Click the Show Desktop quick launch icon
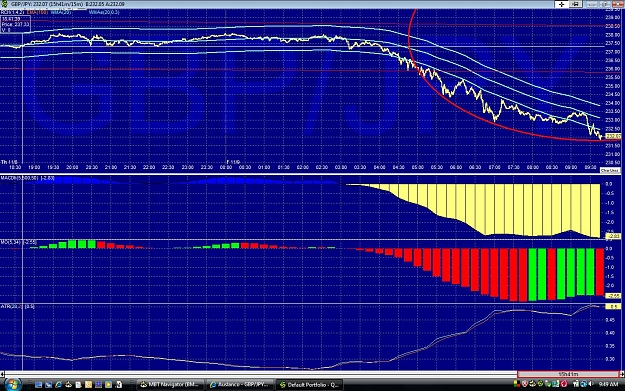Screen dimensions: 625x391 click(39, 385)
